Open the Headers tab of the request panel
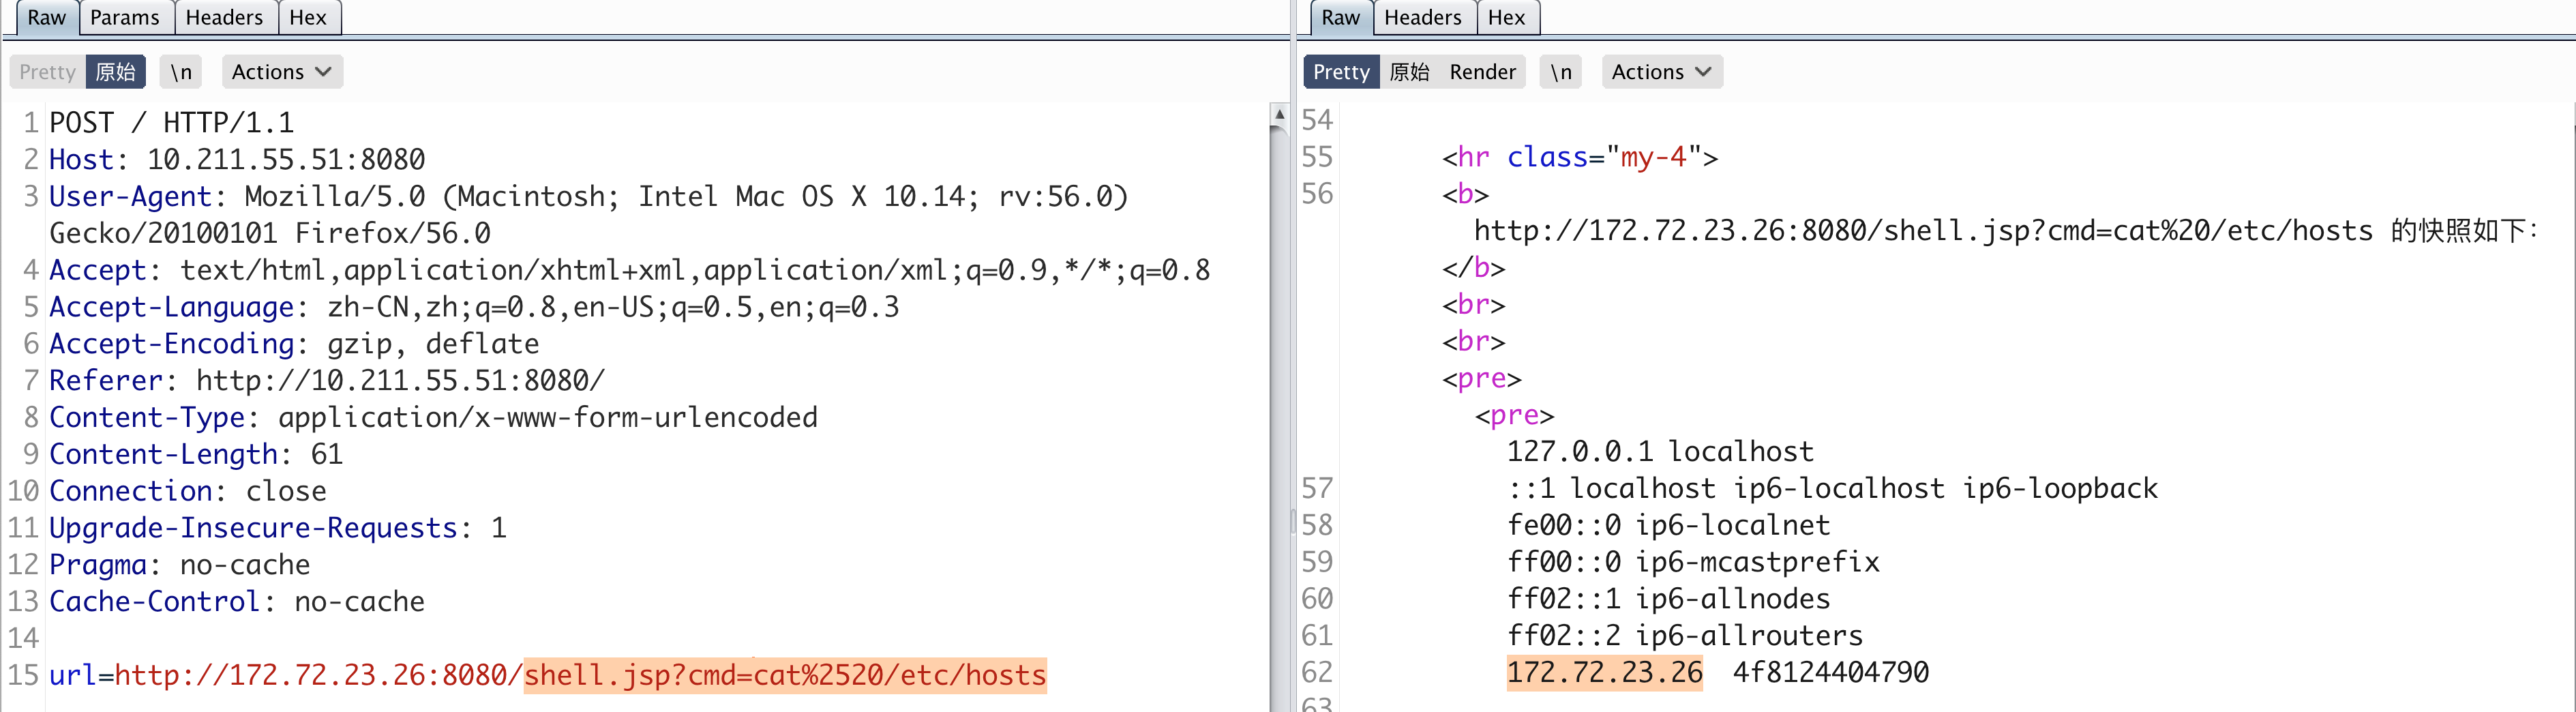This screenshot has height=712, width=2576. click(224, 17)
